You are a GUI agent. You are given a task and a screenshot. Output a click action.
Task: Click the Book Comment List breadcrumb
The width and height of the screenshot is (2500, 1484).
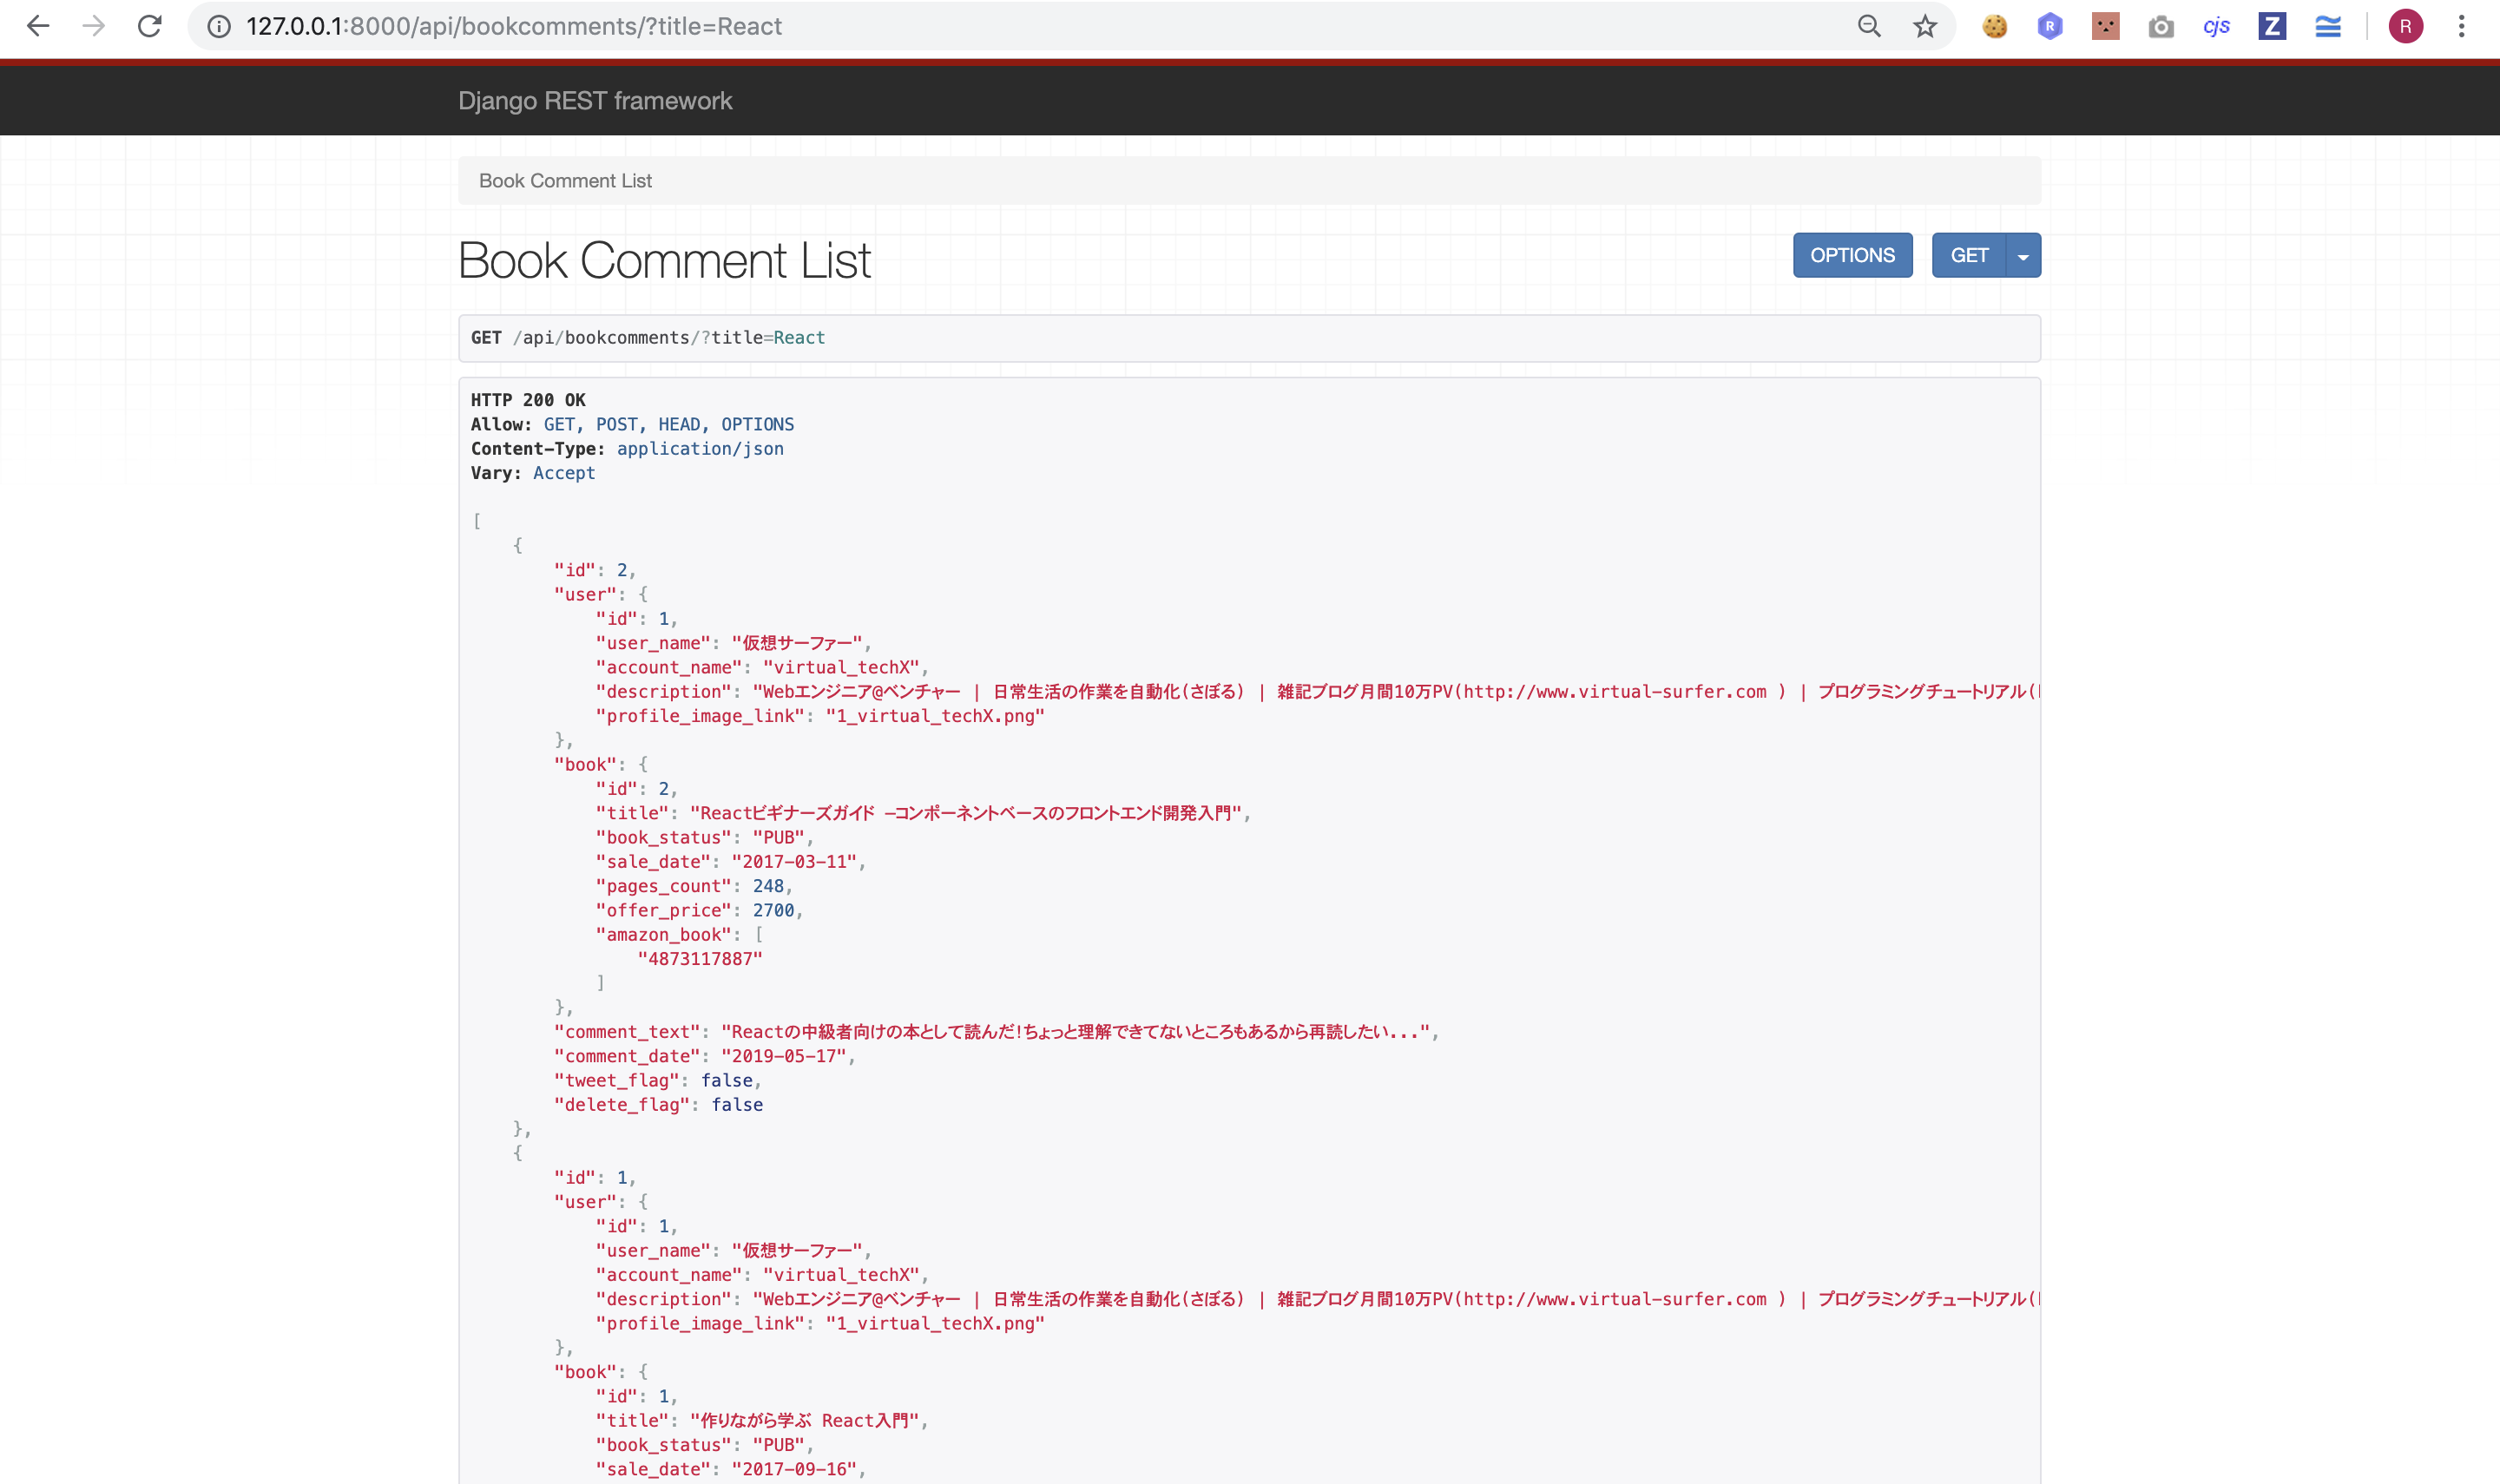click(565, 181)
